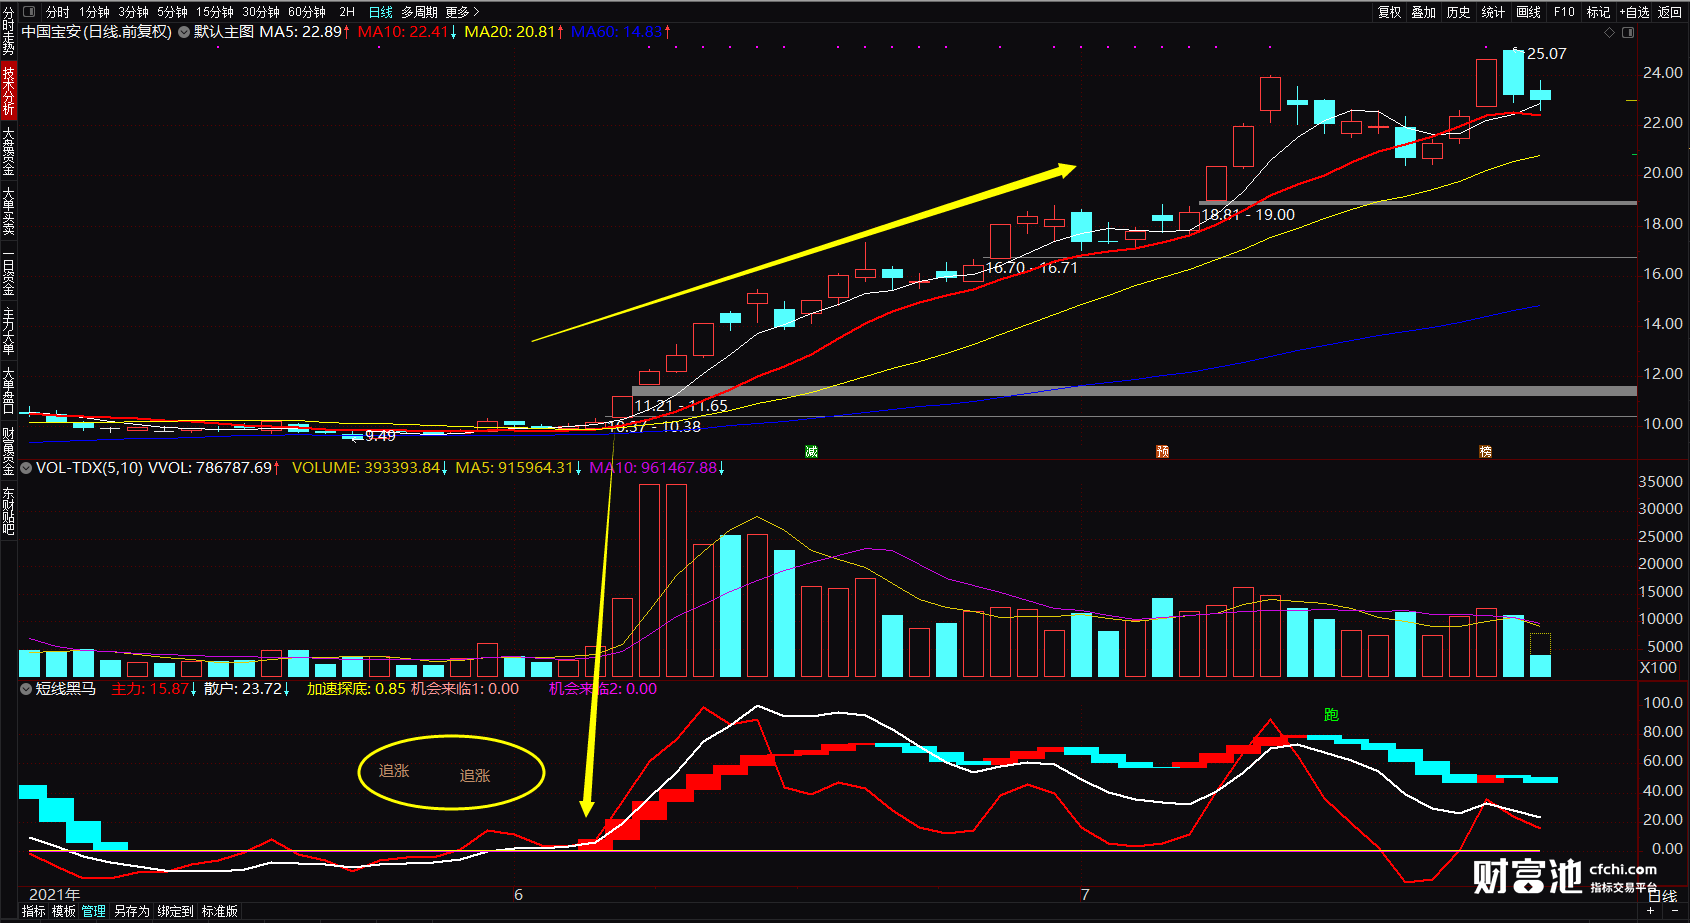Activate the 画线 drawing tool button
This screenshot has height=923, width=1690.
click(1529, 12)
